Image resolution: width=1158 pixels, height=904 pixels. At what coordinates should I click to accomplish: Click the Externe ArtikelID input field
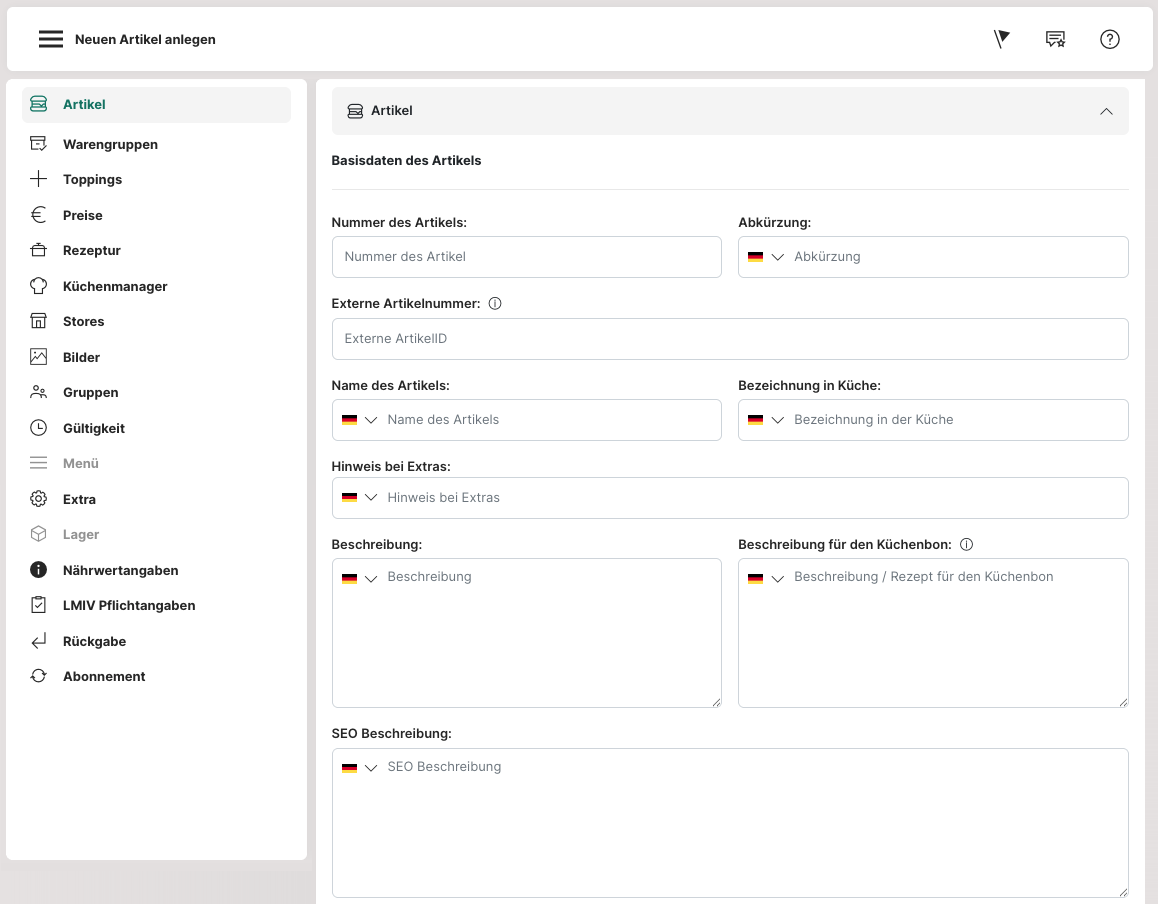click(730, 339)
